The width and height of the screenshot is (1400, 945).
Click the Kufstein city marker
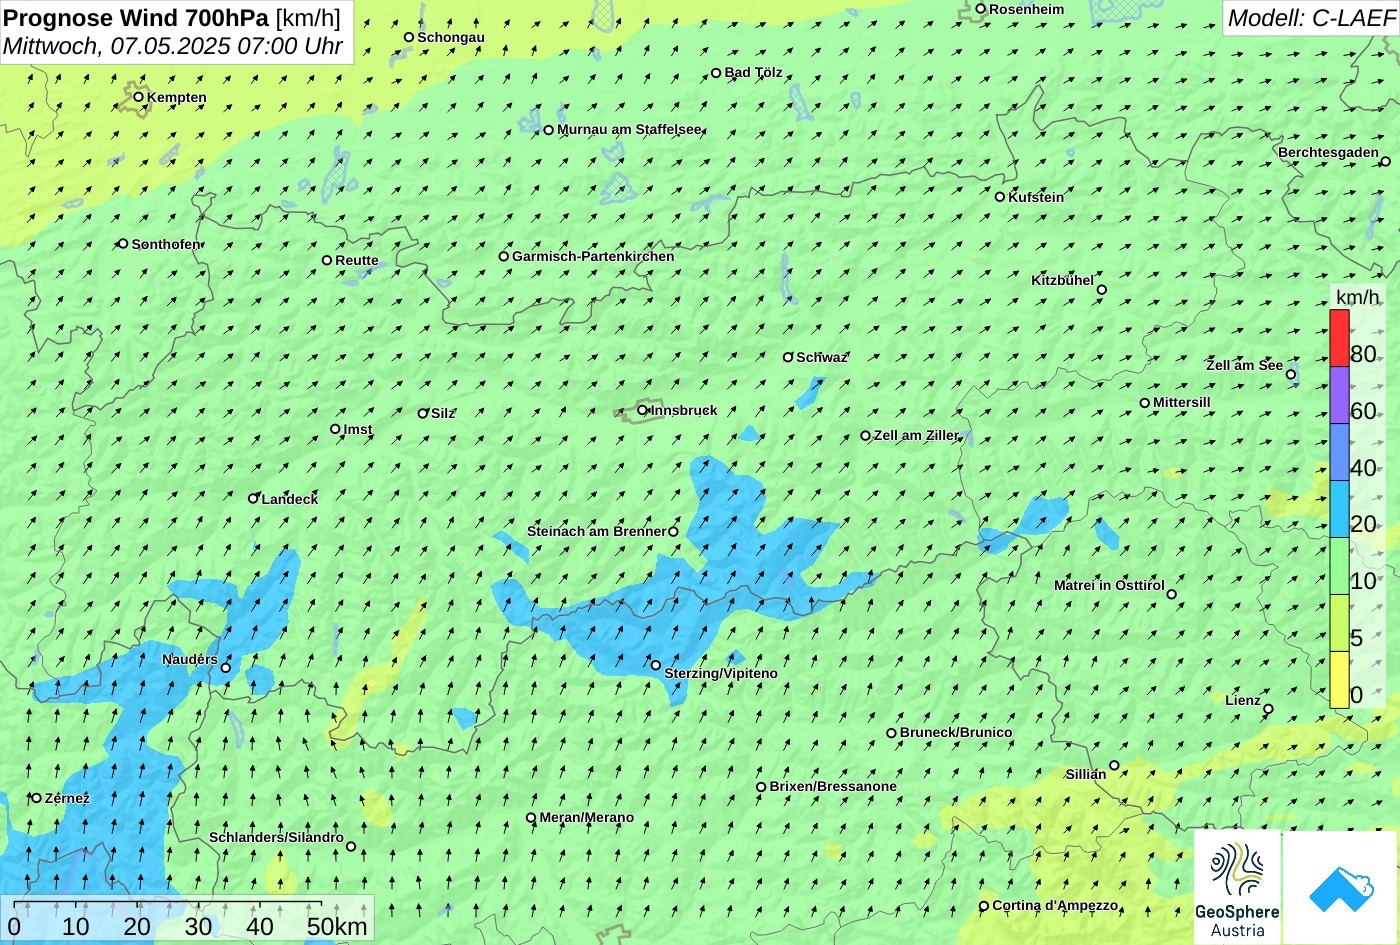pos(999,196)
